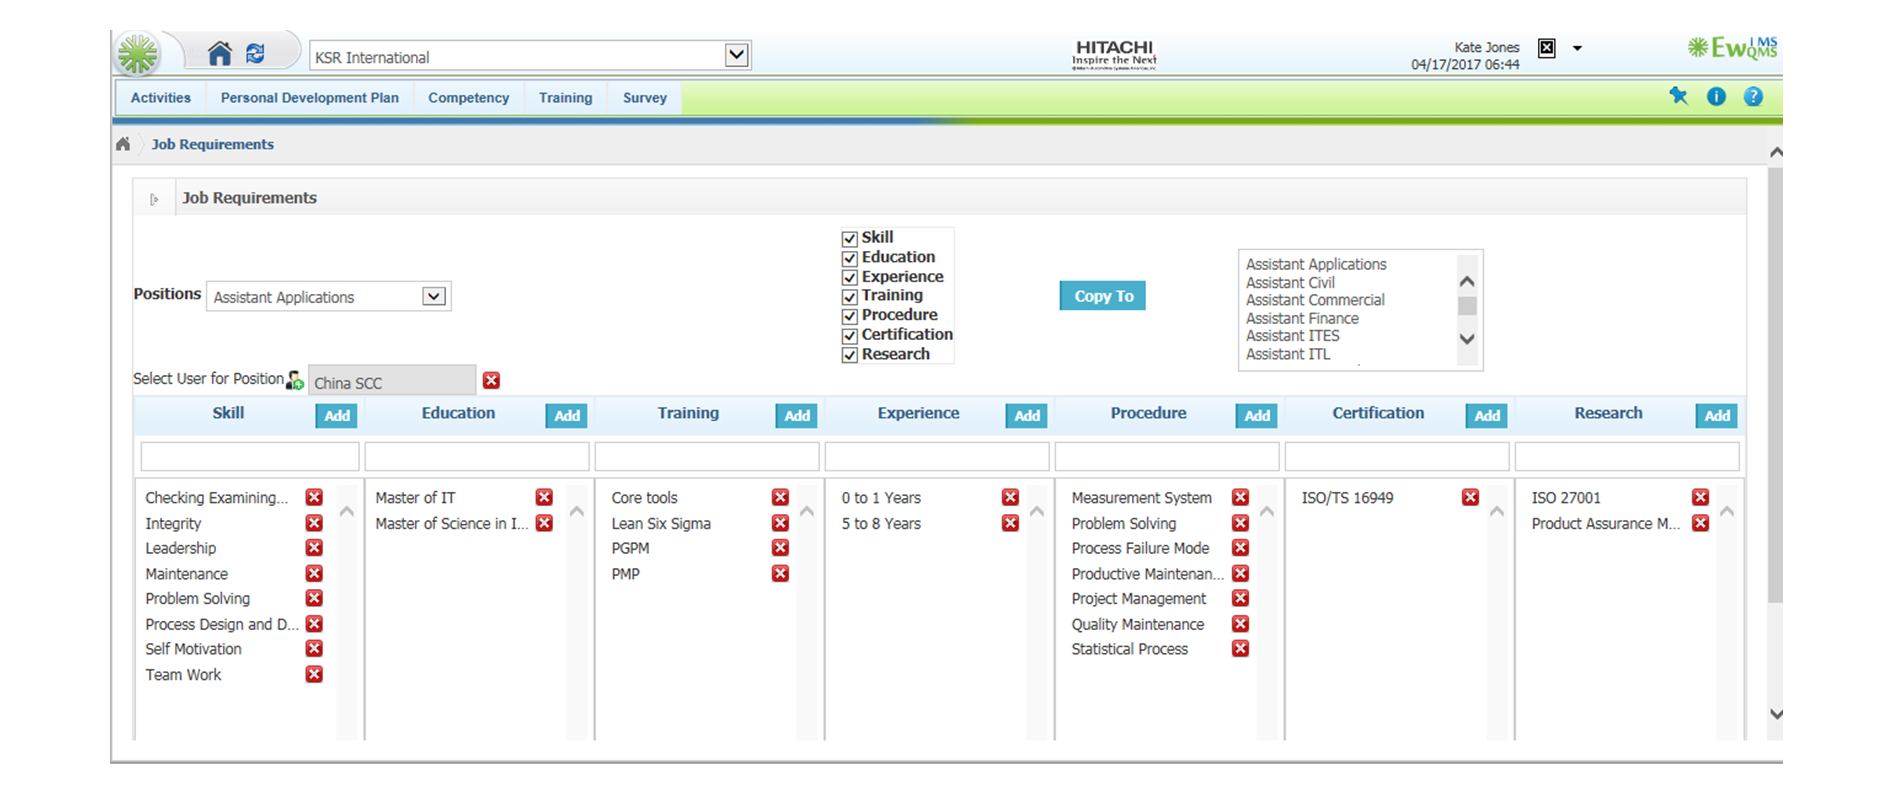
Task: Collapse the Job Requirements panel triangle
Action: pyautogui.click(x=154, y=199)
